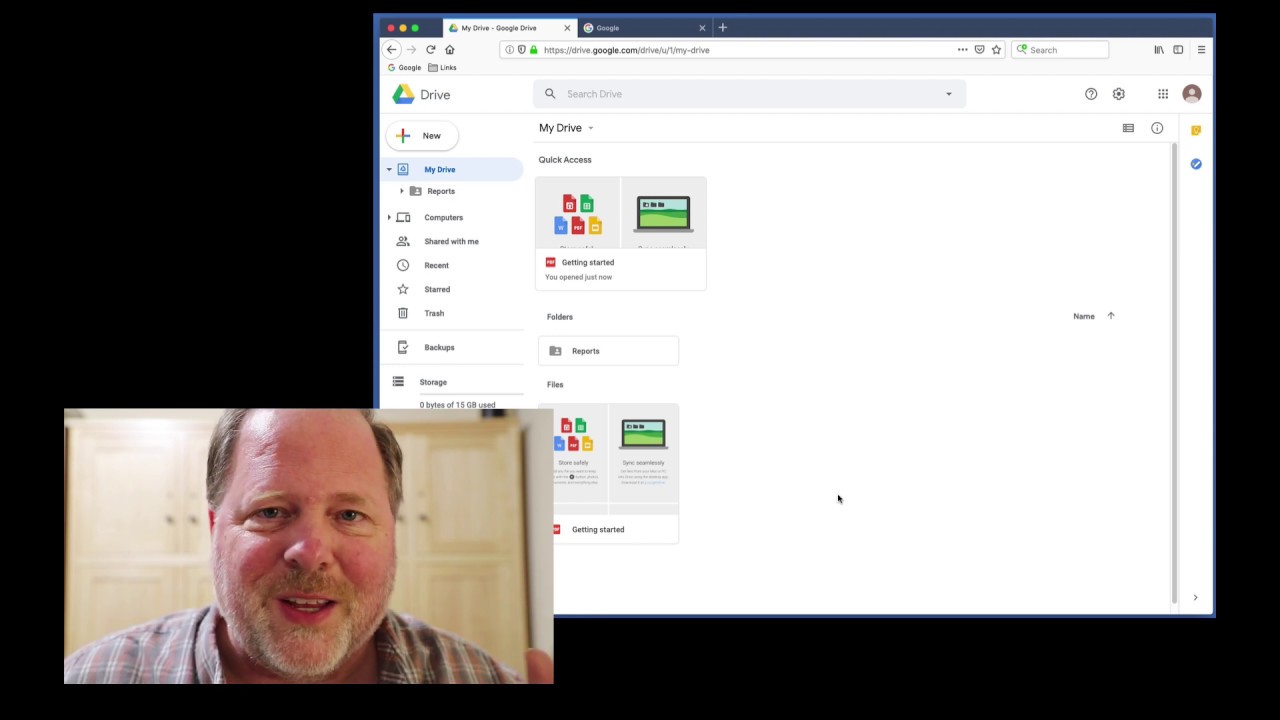Collapse the side panel chevron
1280x720 pixels.
click(x=1195, y=598)
